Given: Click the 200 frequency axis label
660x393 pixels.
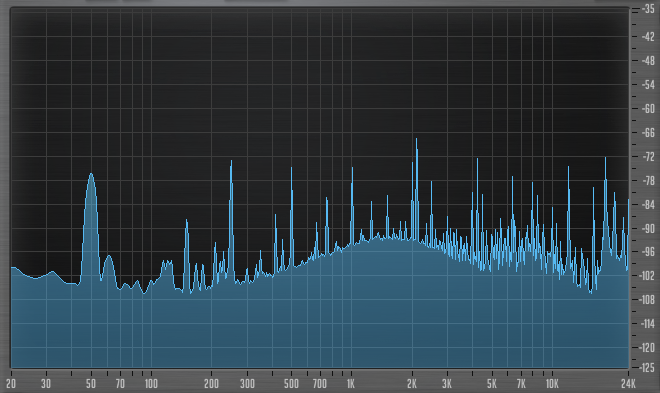Looking at the screenshot, I should [211, 384].
